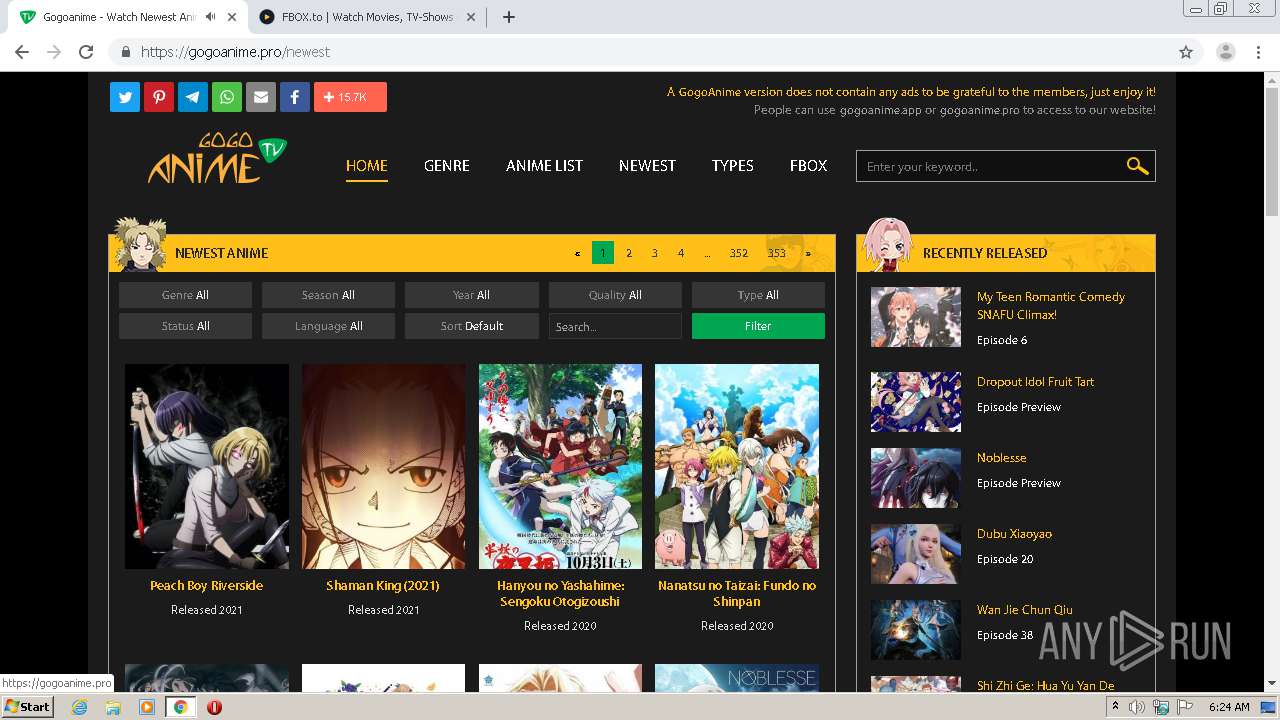Open a new browser tab

[509, 17]
